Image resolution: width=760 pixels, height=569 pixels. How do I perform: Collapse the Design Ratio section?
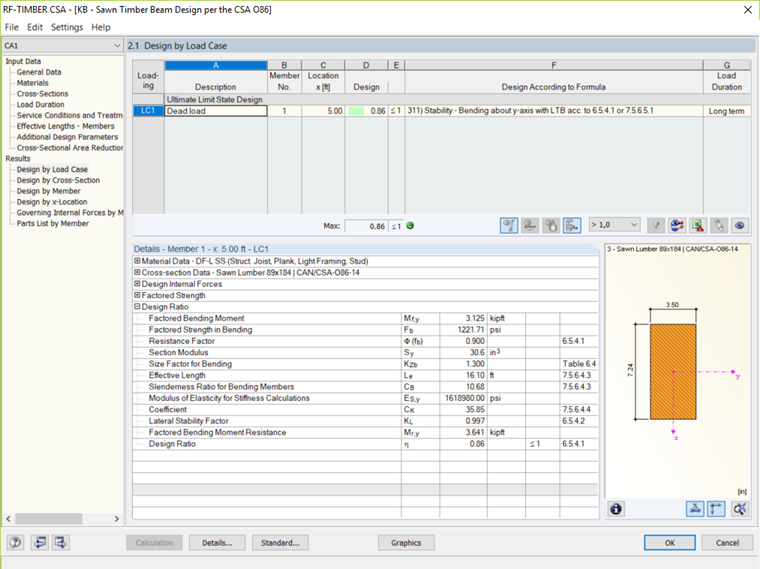(x=137, y=307)
